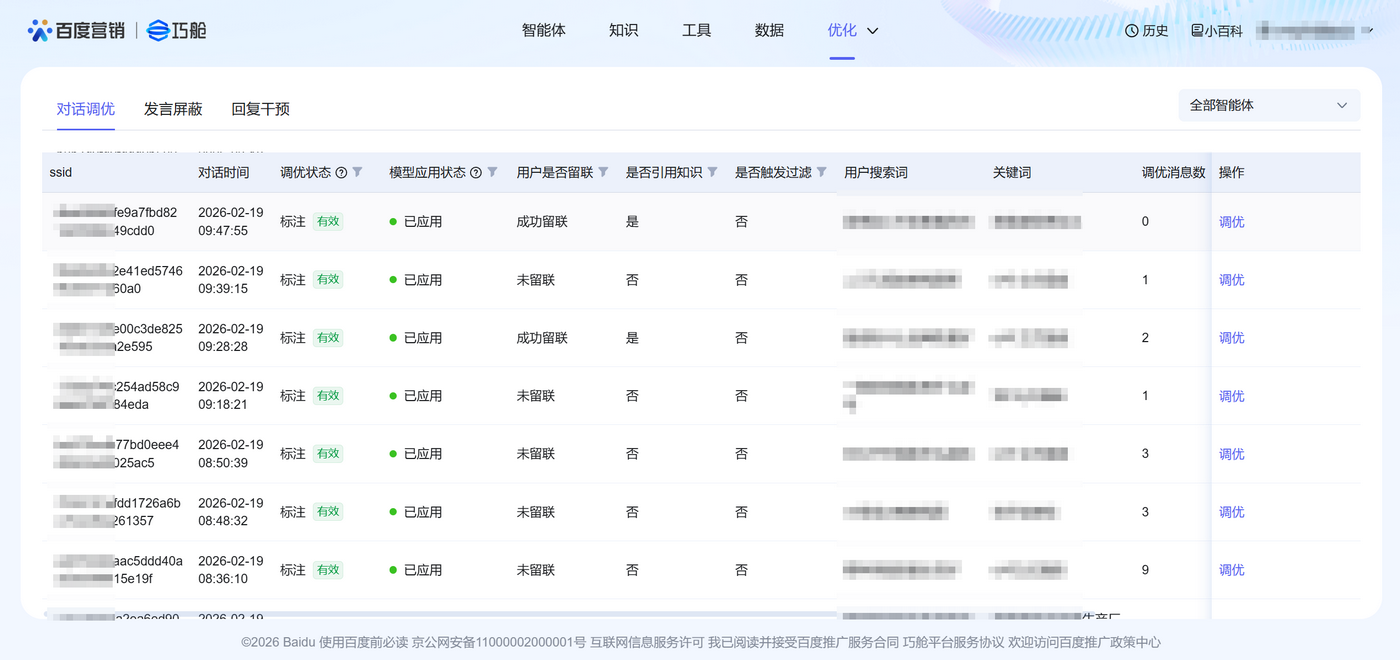点击「模型应用状态」旁的问号提示图标
Image resolution: width=1400 pixels, height=660 pixels.
coord(475,172)
